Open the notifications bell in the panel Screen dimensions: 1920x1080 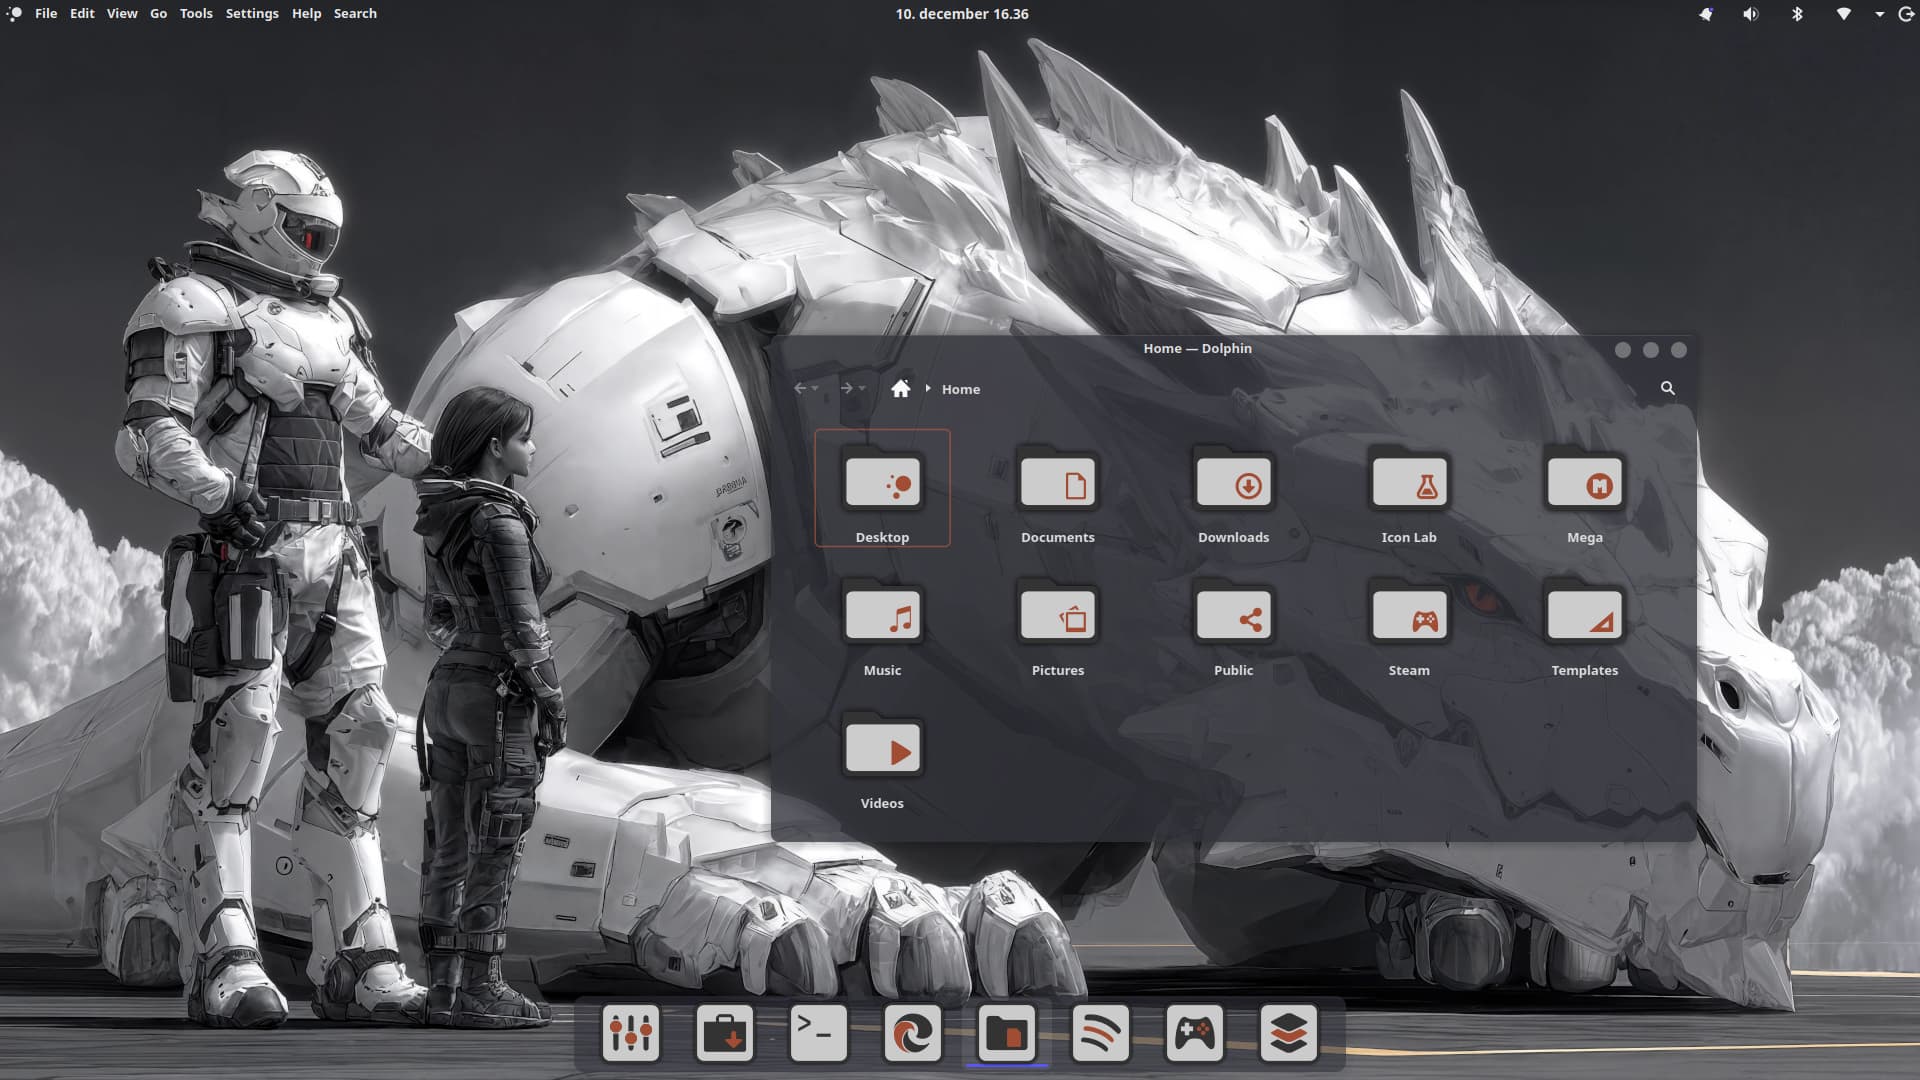(1705, 14)
